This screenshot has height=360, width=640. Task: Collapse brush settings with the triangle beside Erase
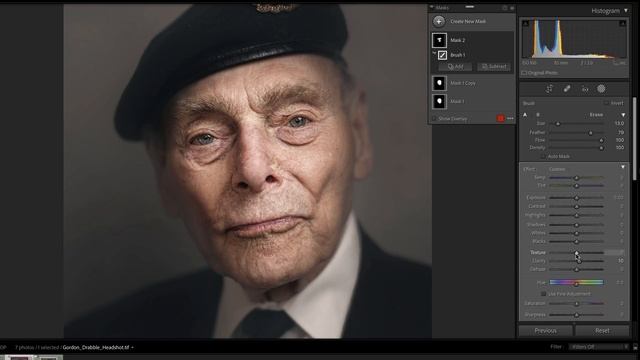point(623,115)
